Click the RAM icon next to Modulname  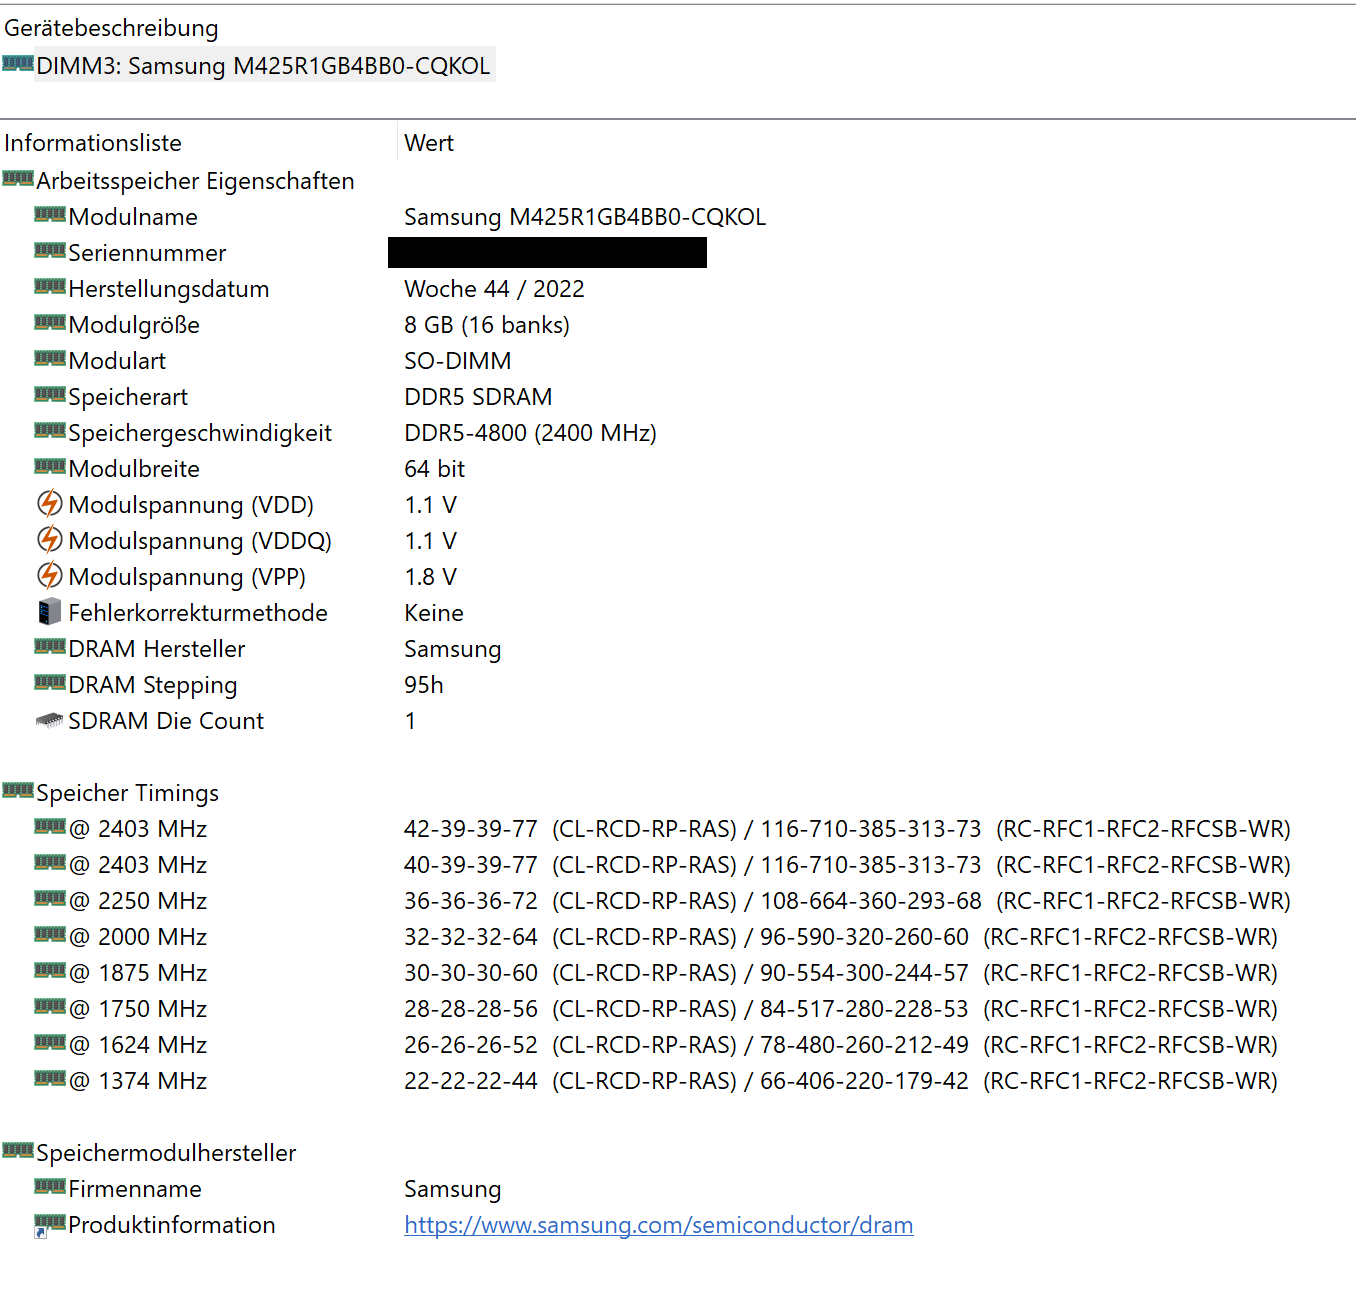coord(50,215)
